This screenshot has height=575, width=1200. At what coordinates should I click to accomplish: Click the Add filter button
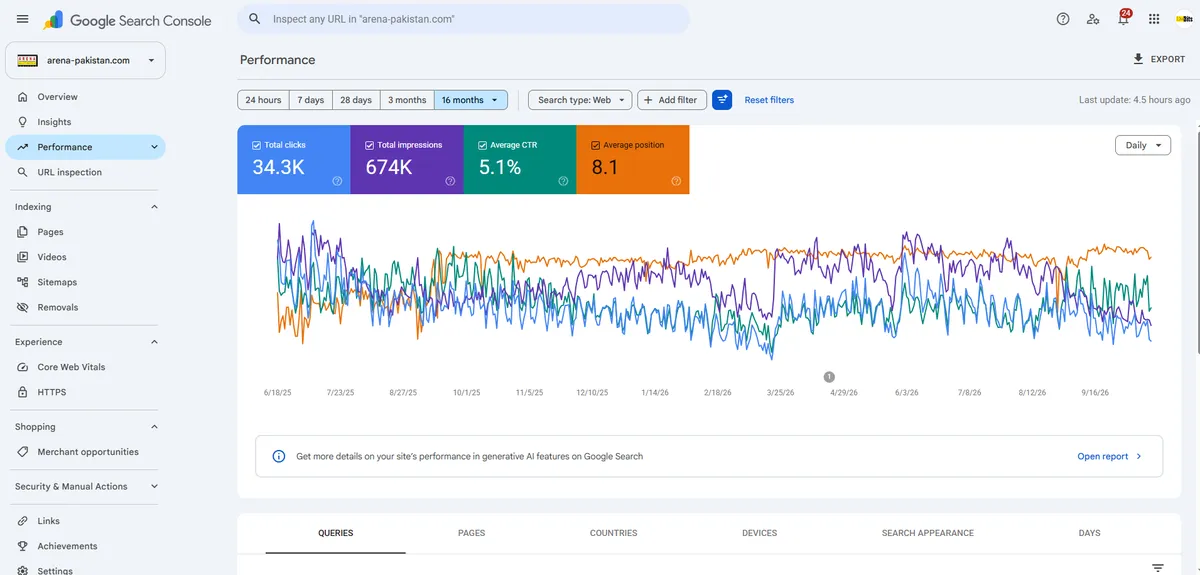click(672, 100)
